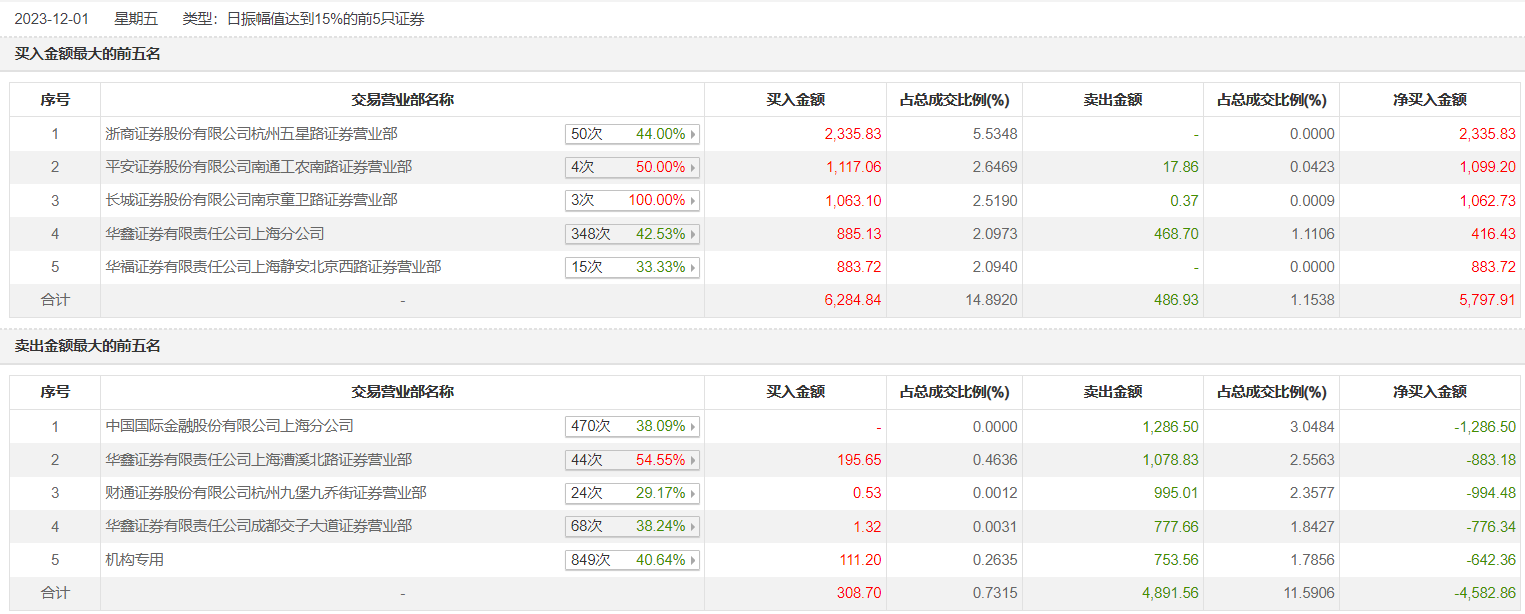
Task: Click 中国国际金融股份有限公司上海分公司 name
Action: [230, 427]
